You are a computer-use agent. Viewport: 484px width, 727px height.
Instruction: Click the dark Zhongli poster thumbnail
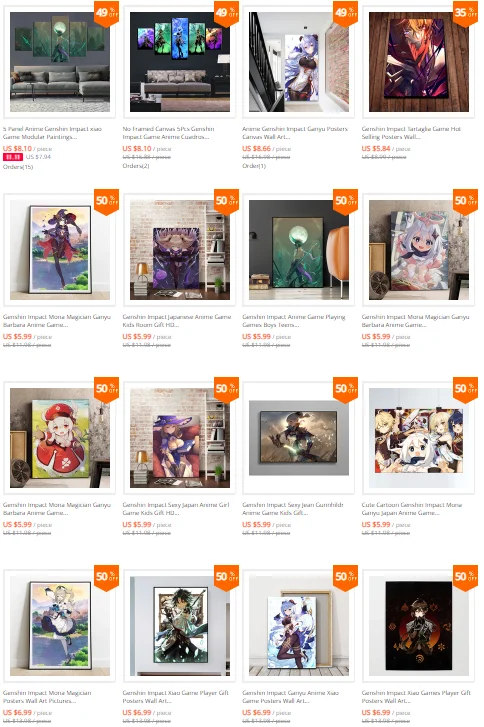tap(419, 626)
